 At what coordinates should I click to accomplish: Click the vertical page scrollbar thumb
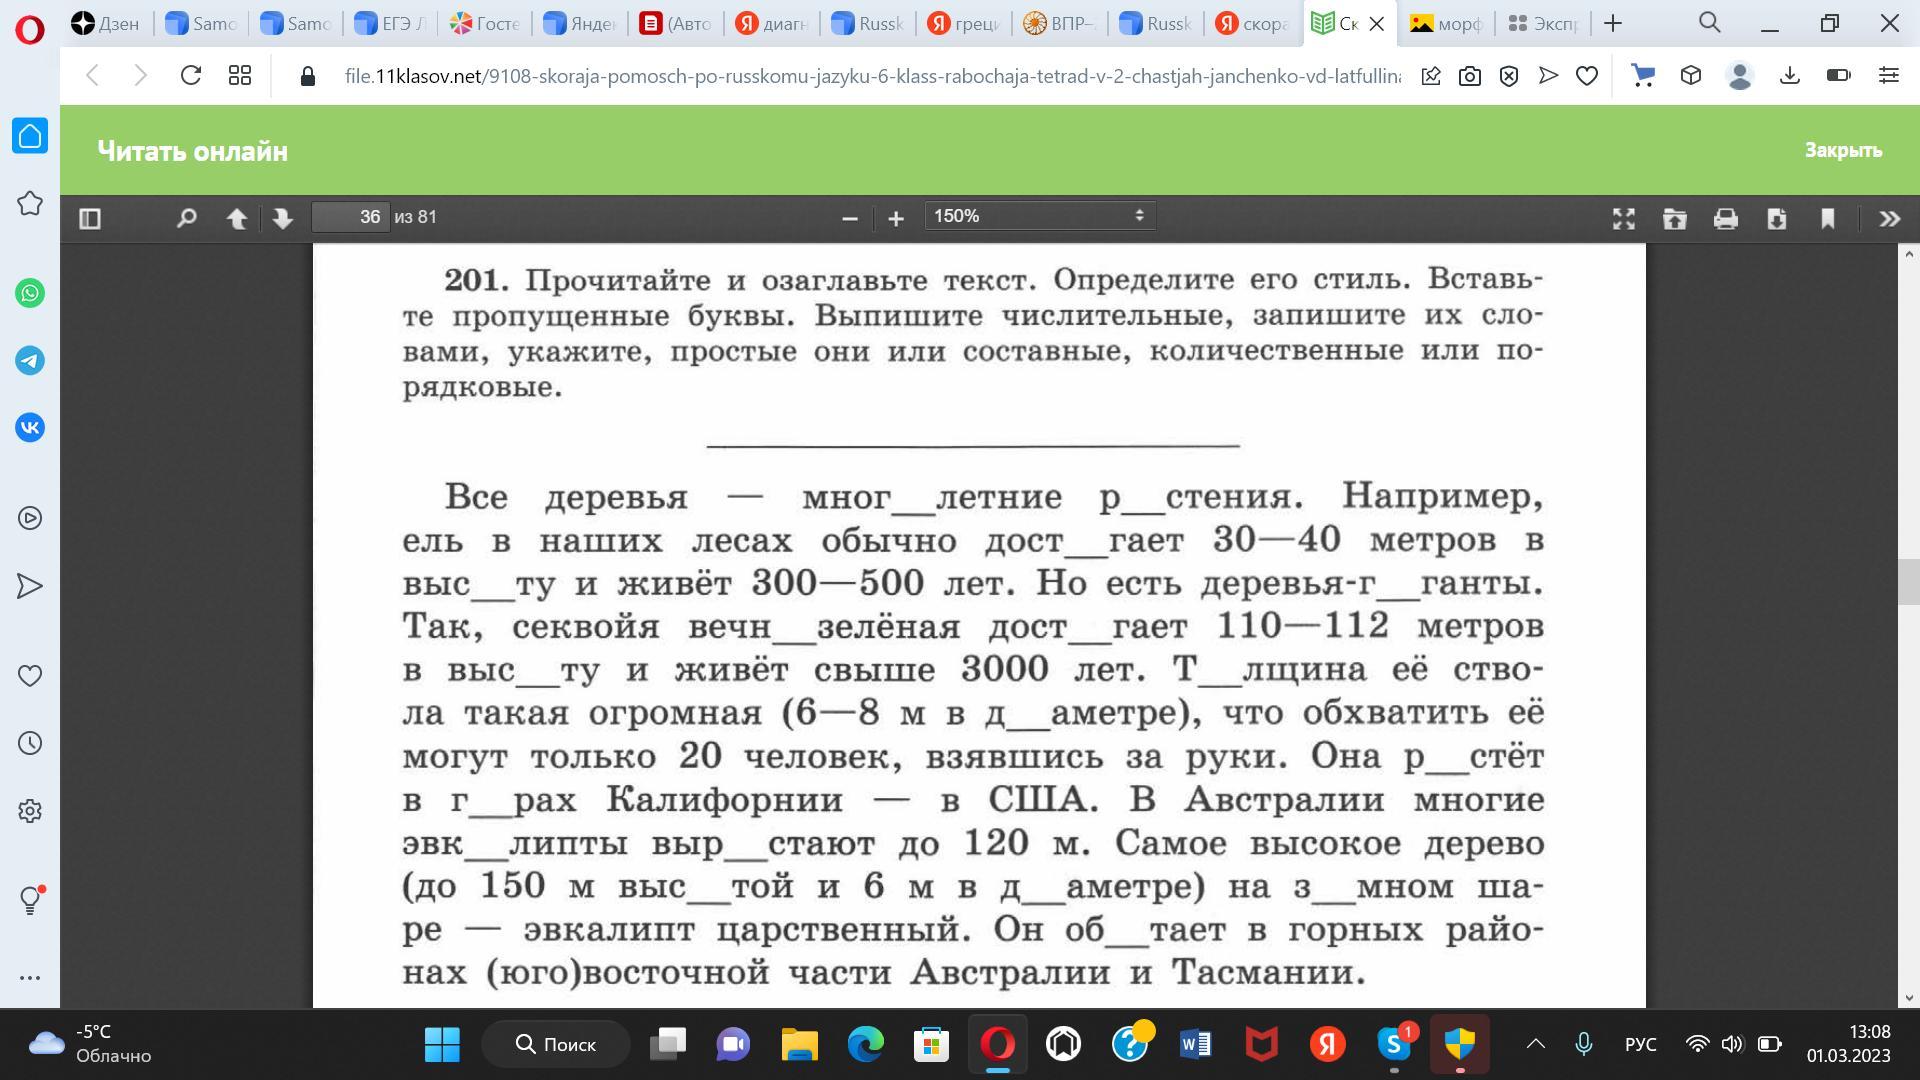click(x=1908, y=580)
